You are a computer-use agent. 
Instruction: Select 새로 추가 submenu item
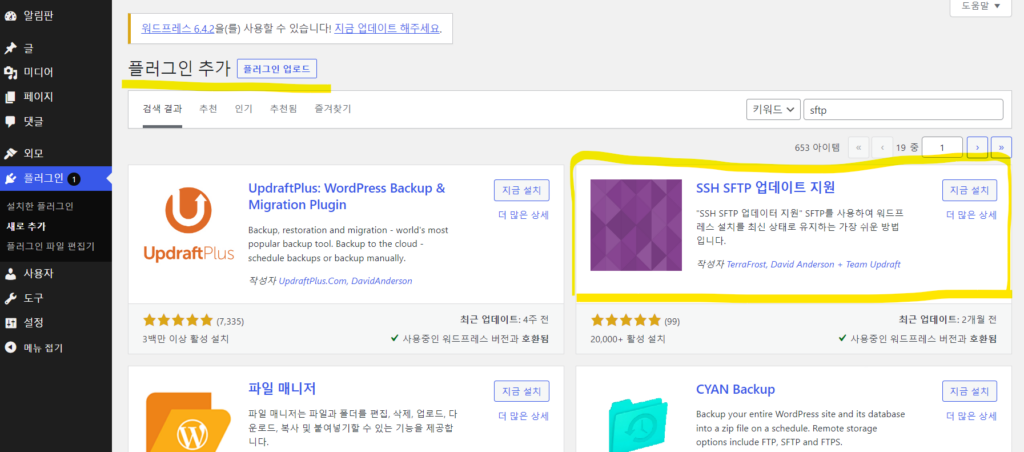25,227
